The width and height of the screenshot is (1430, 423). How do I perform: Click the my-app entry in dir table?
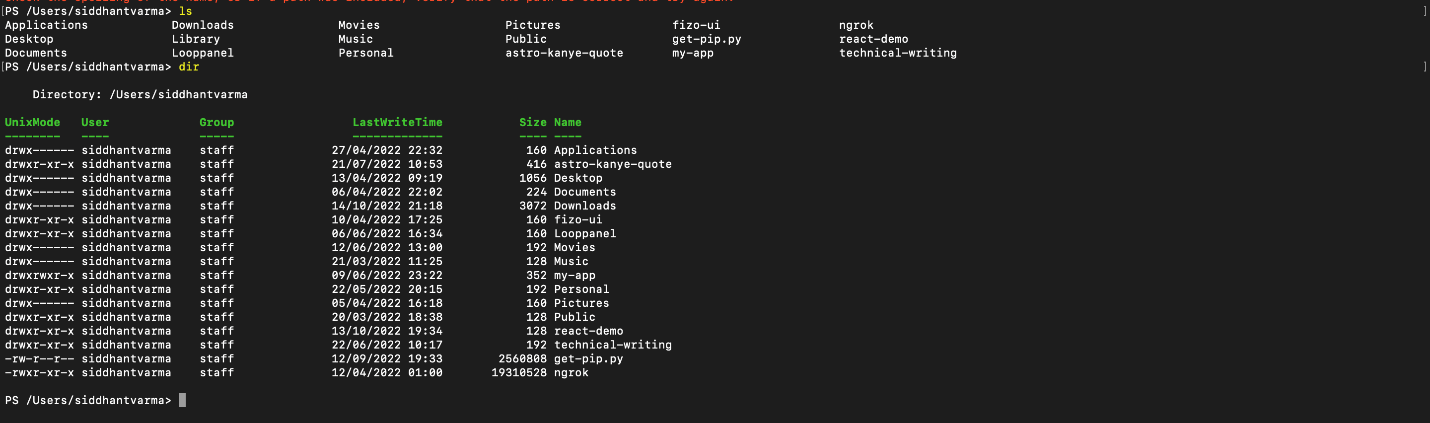tap(575, 275)
